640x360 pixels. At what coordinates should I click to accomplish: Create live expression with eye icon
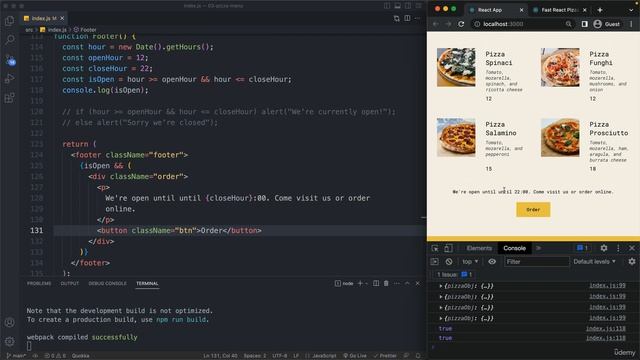point(492,262)
